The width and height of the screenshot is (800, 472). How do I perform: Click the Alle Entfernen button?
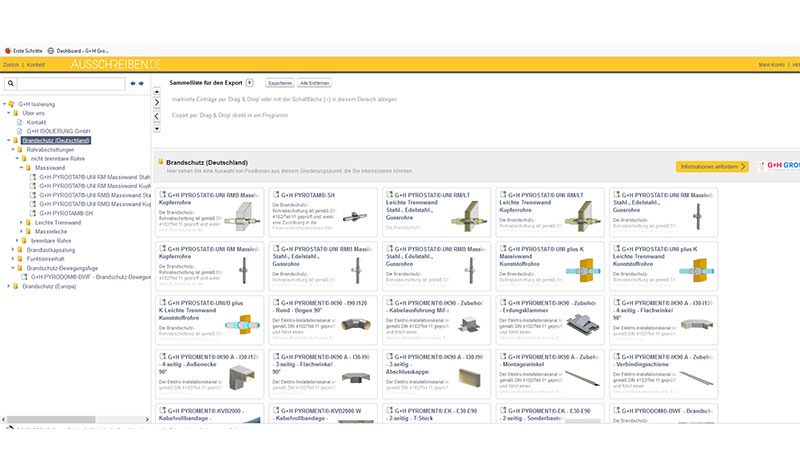[315, 83]
